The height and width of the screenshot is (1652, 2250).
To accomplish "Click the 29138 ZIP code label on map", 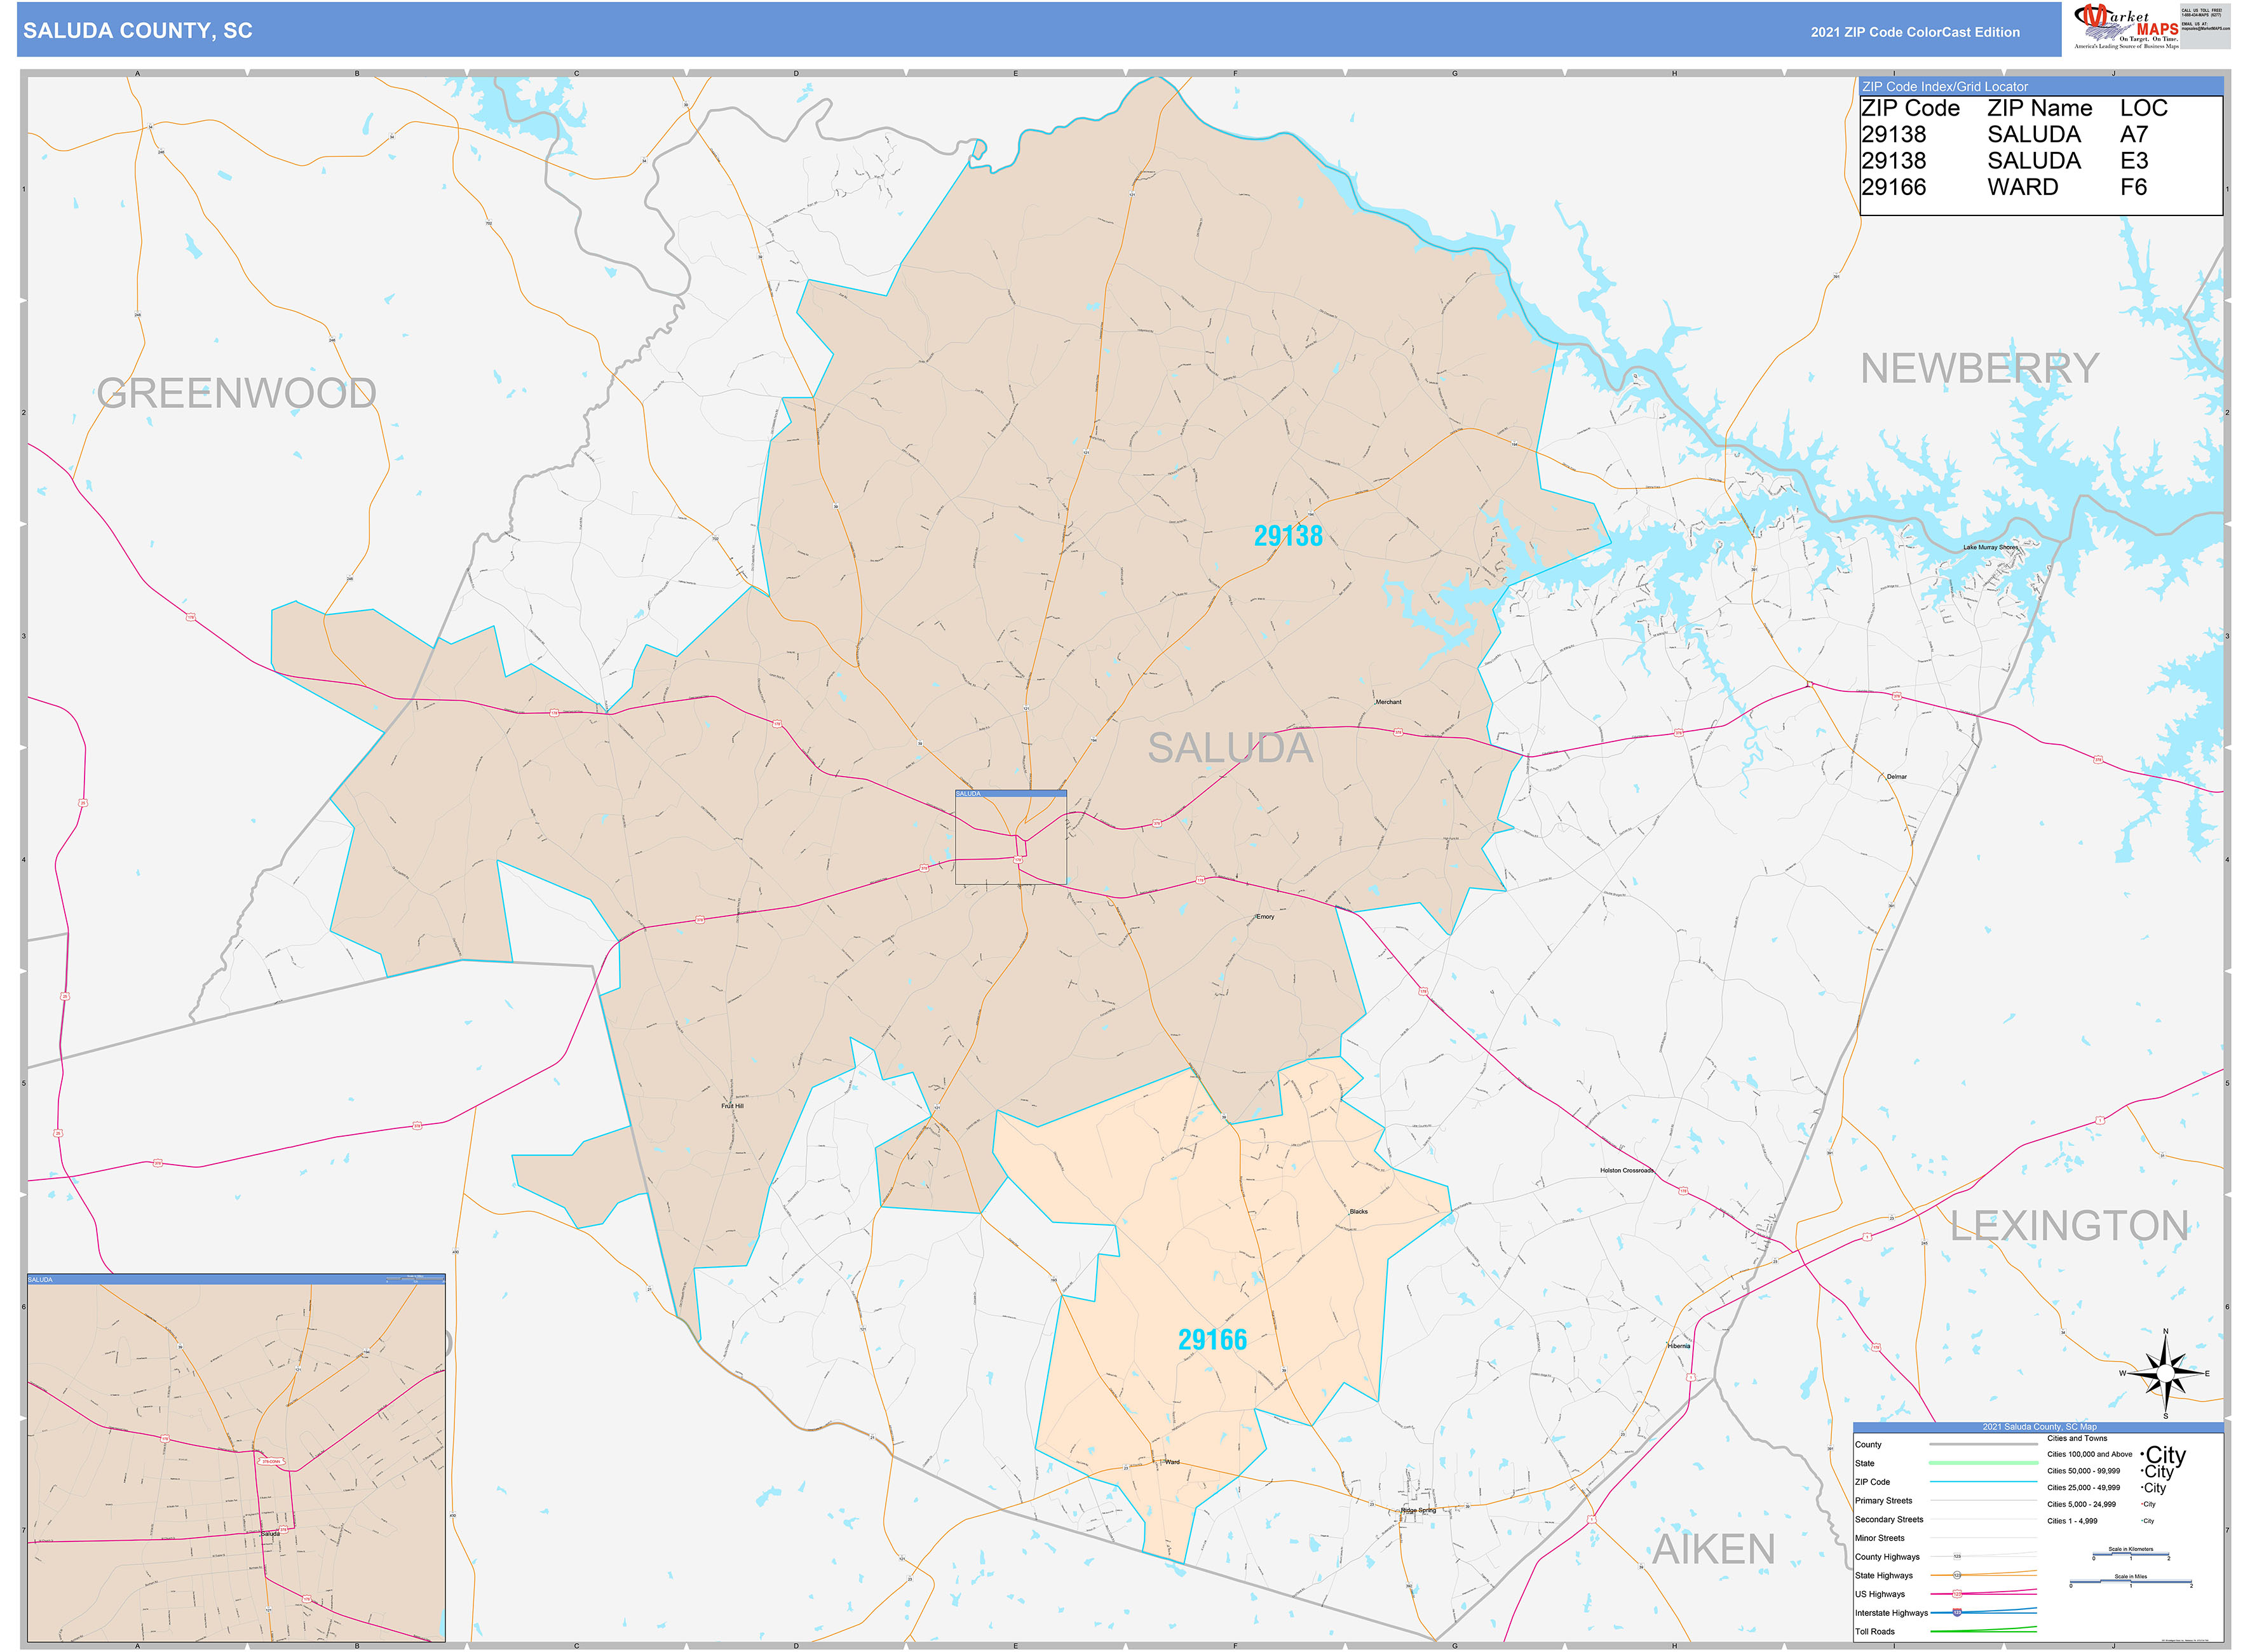I will click(1288, 536).
